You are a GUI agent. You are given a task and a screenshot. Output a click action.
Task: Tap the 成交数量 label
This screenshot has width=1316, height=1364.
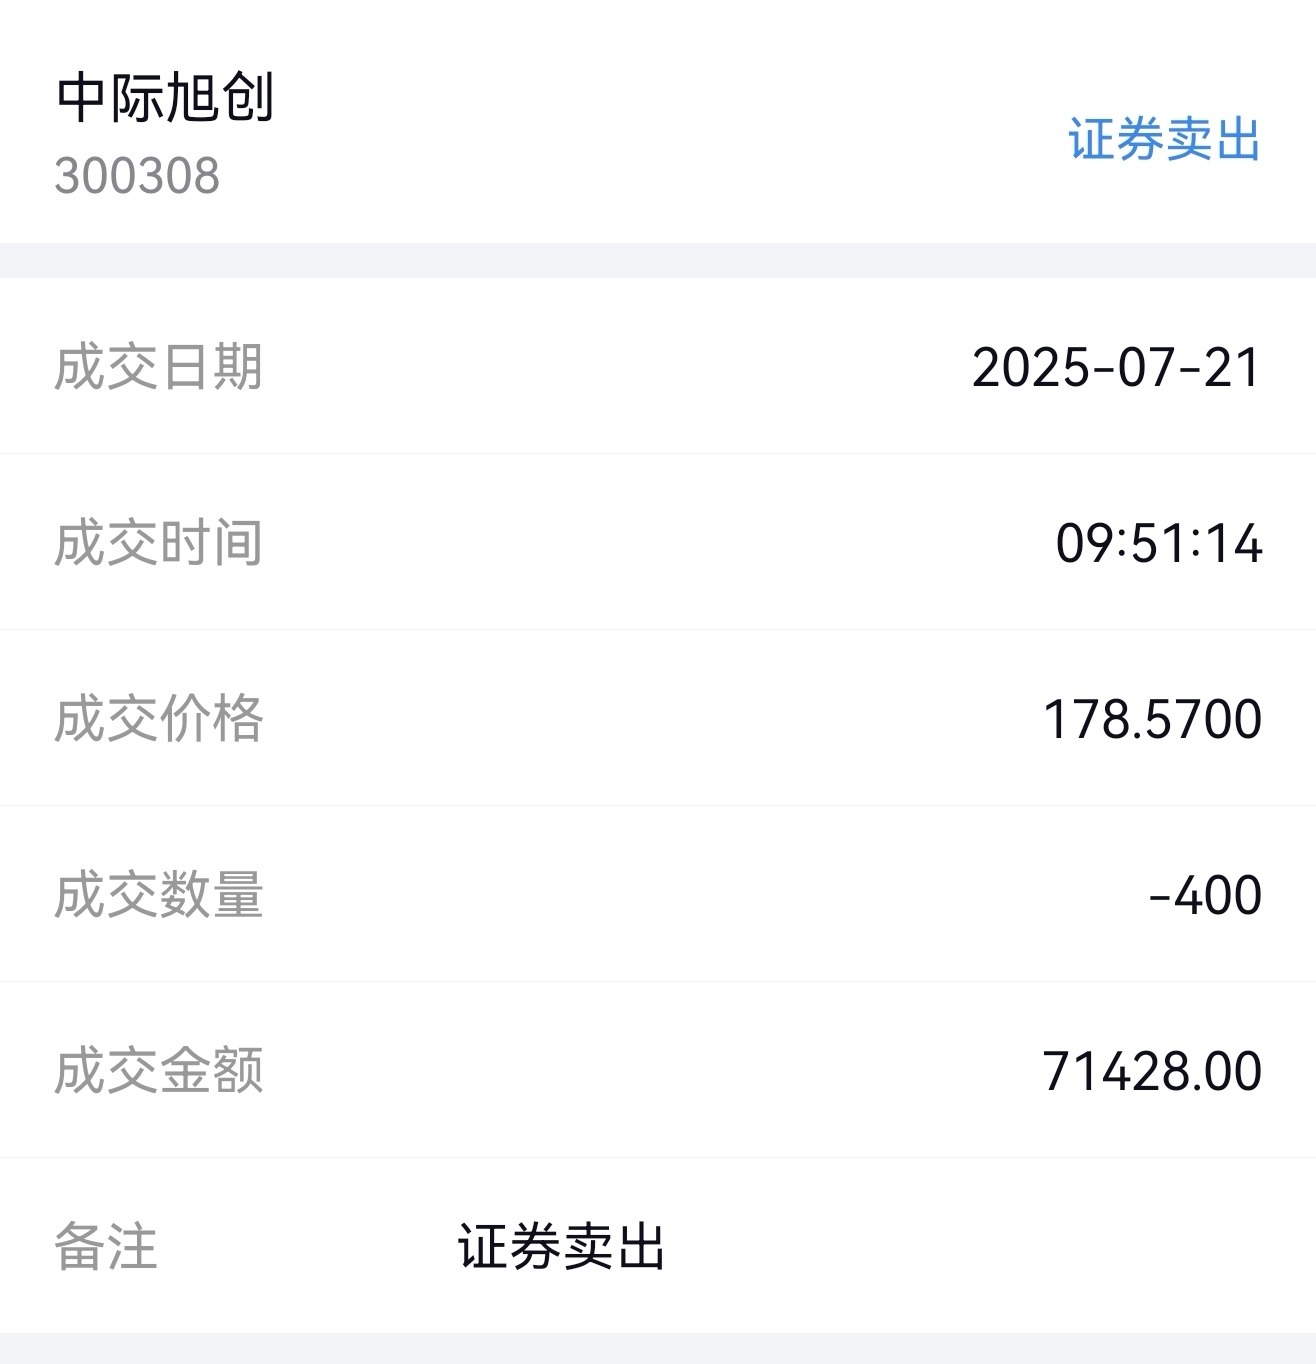pos(158,894)
